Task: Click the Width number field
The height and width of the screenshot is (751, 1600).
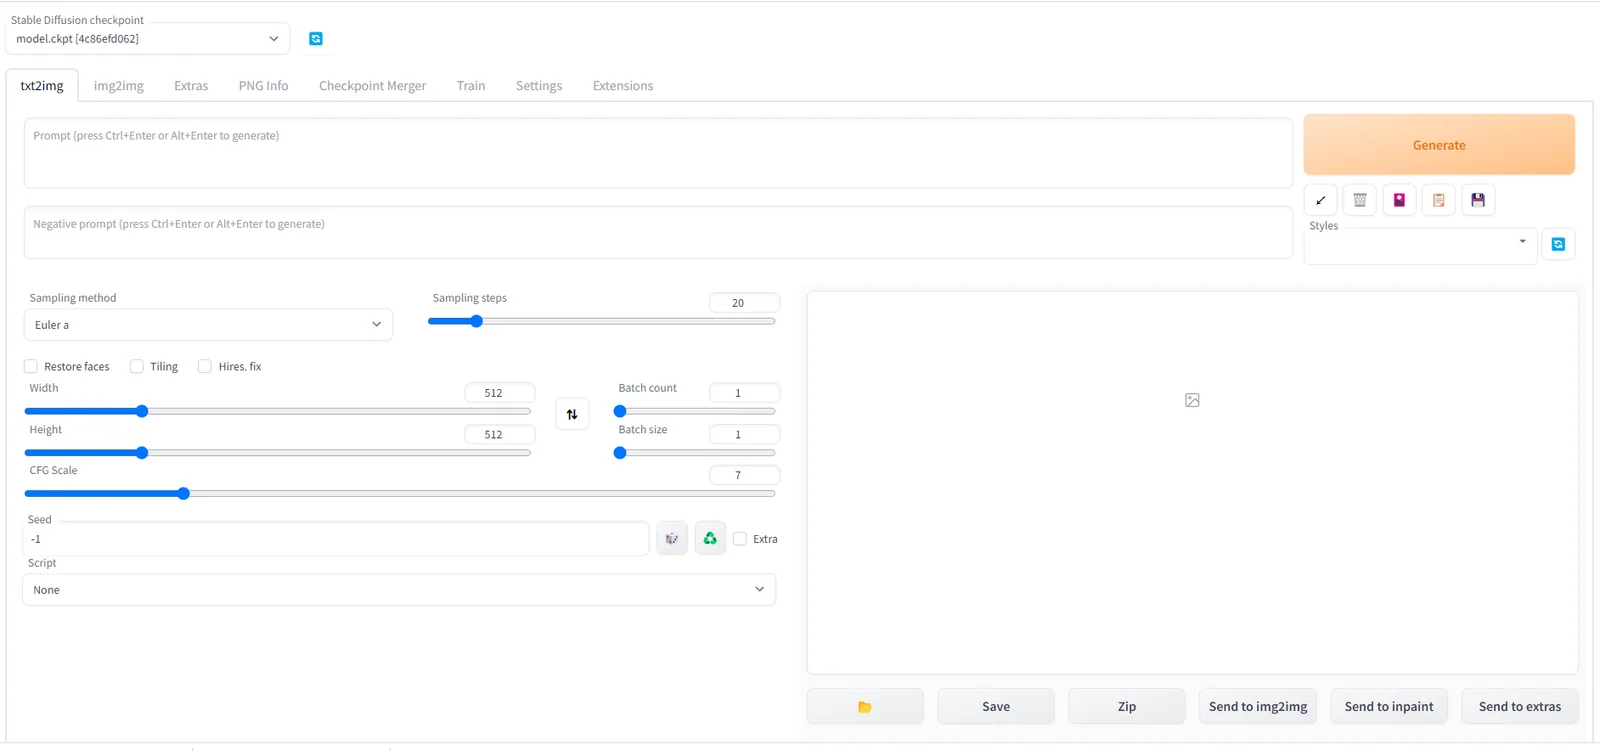Action: (500, 393)
